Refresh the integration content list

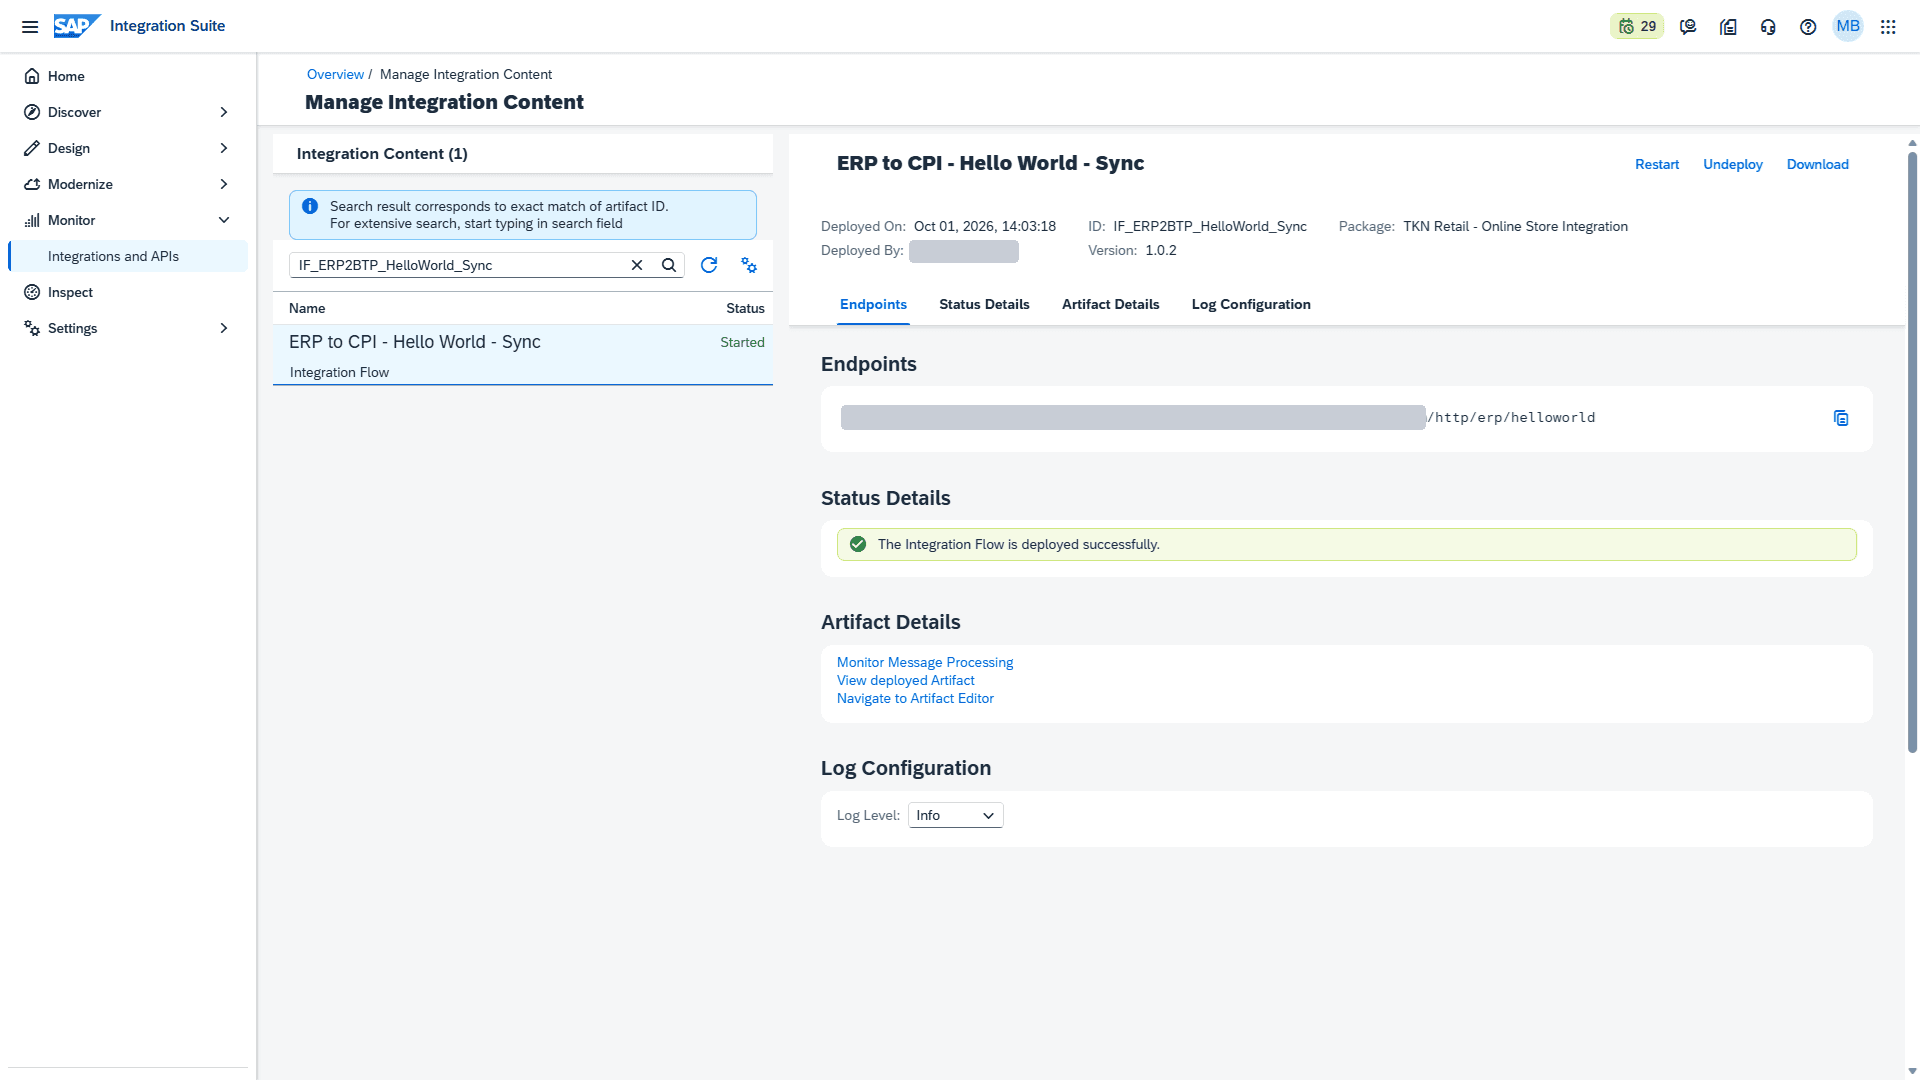click(709, 265)
